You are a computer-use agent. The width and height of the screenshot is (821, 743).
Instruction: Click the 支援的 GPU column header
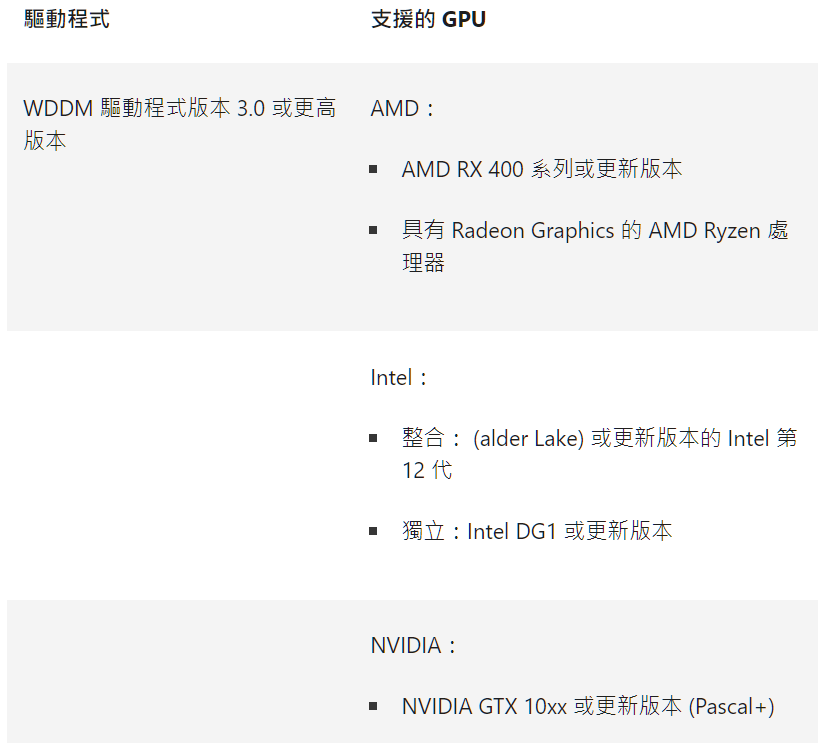coord(428,19)
